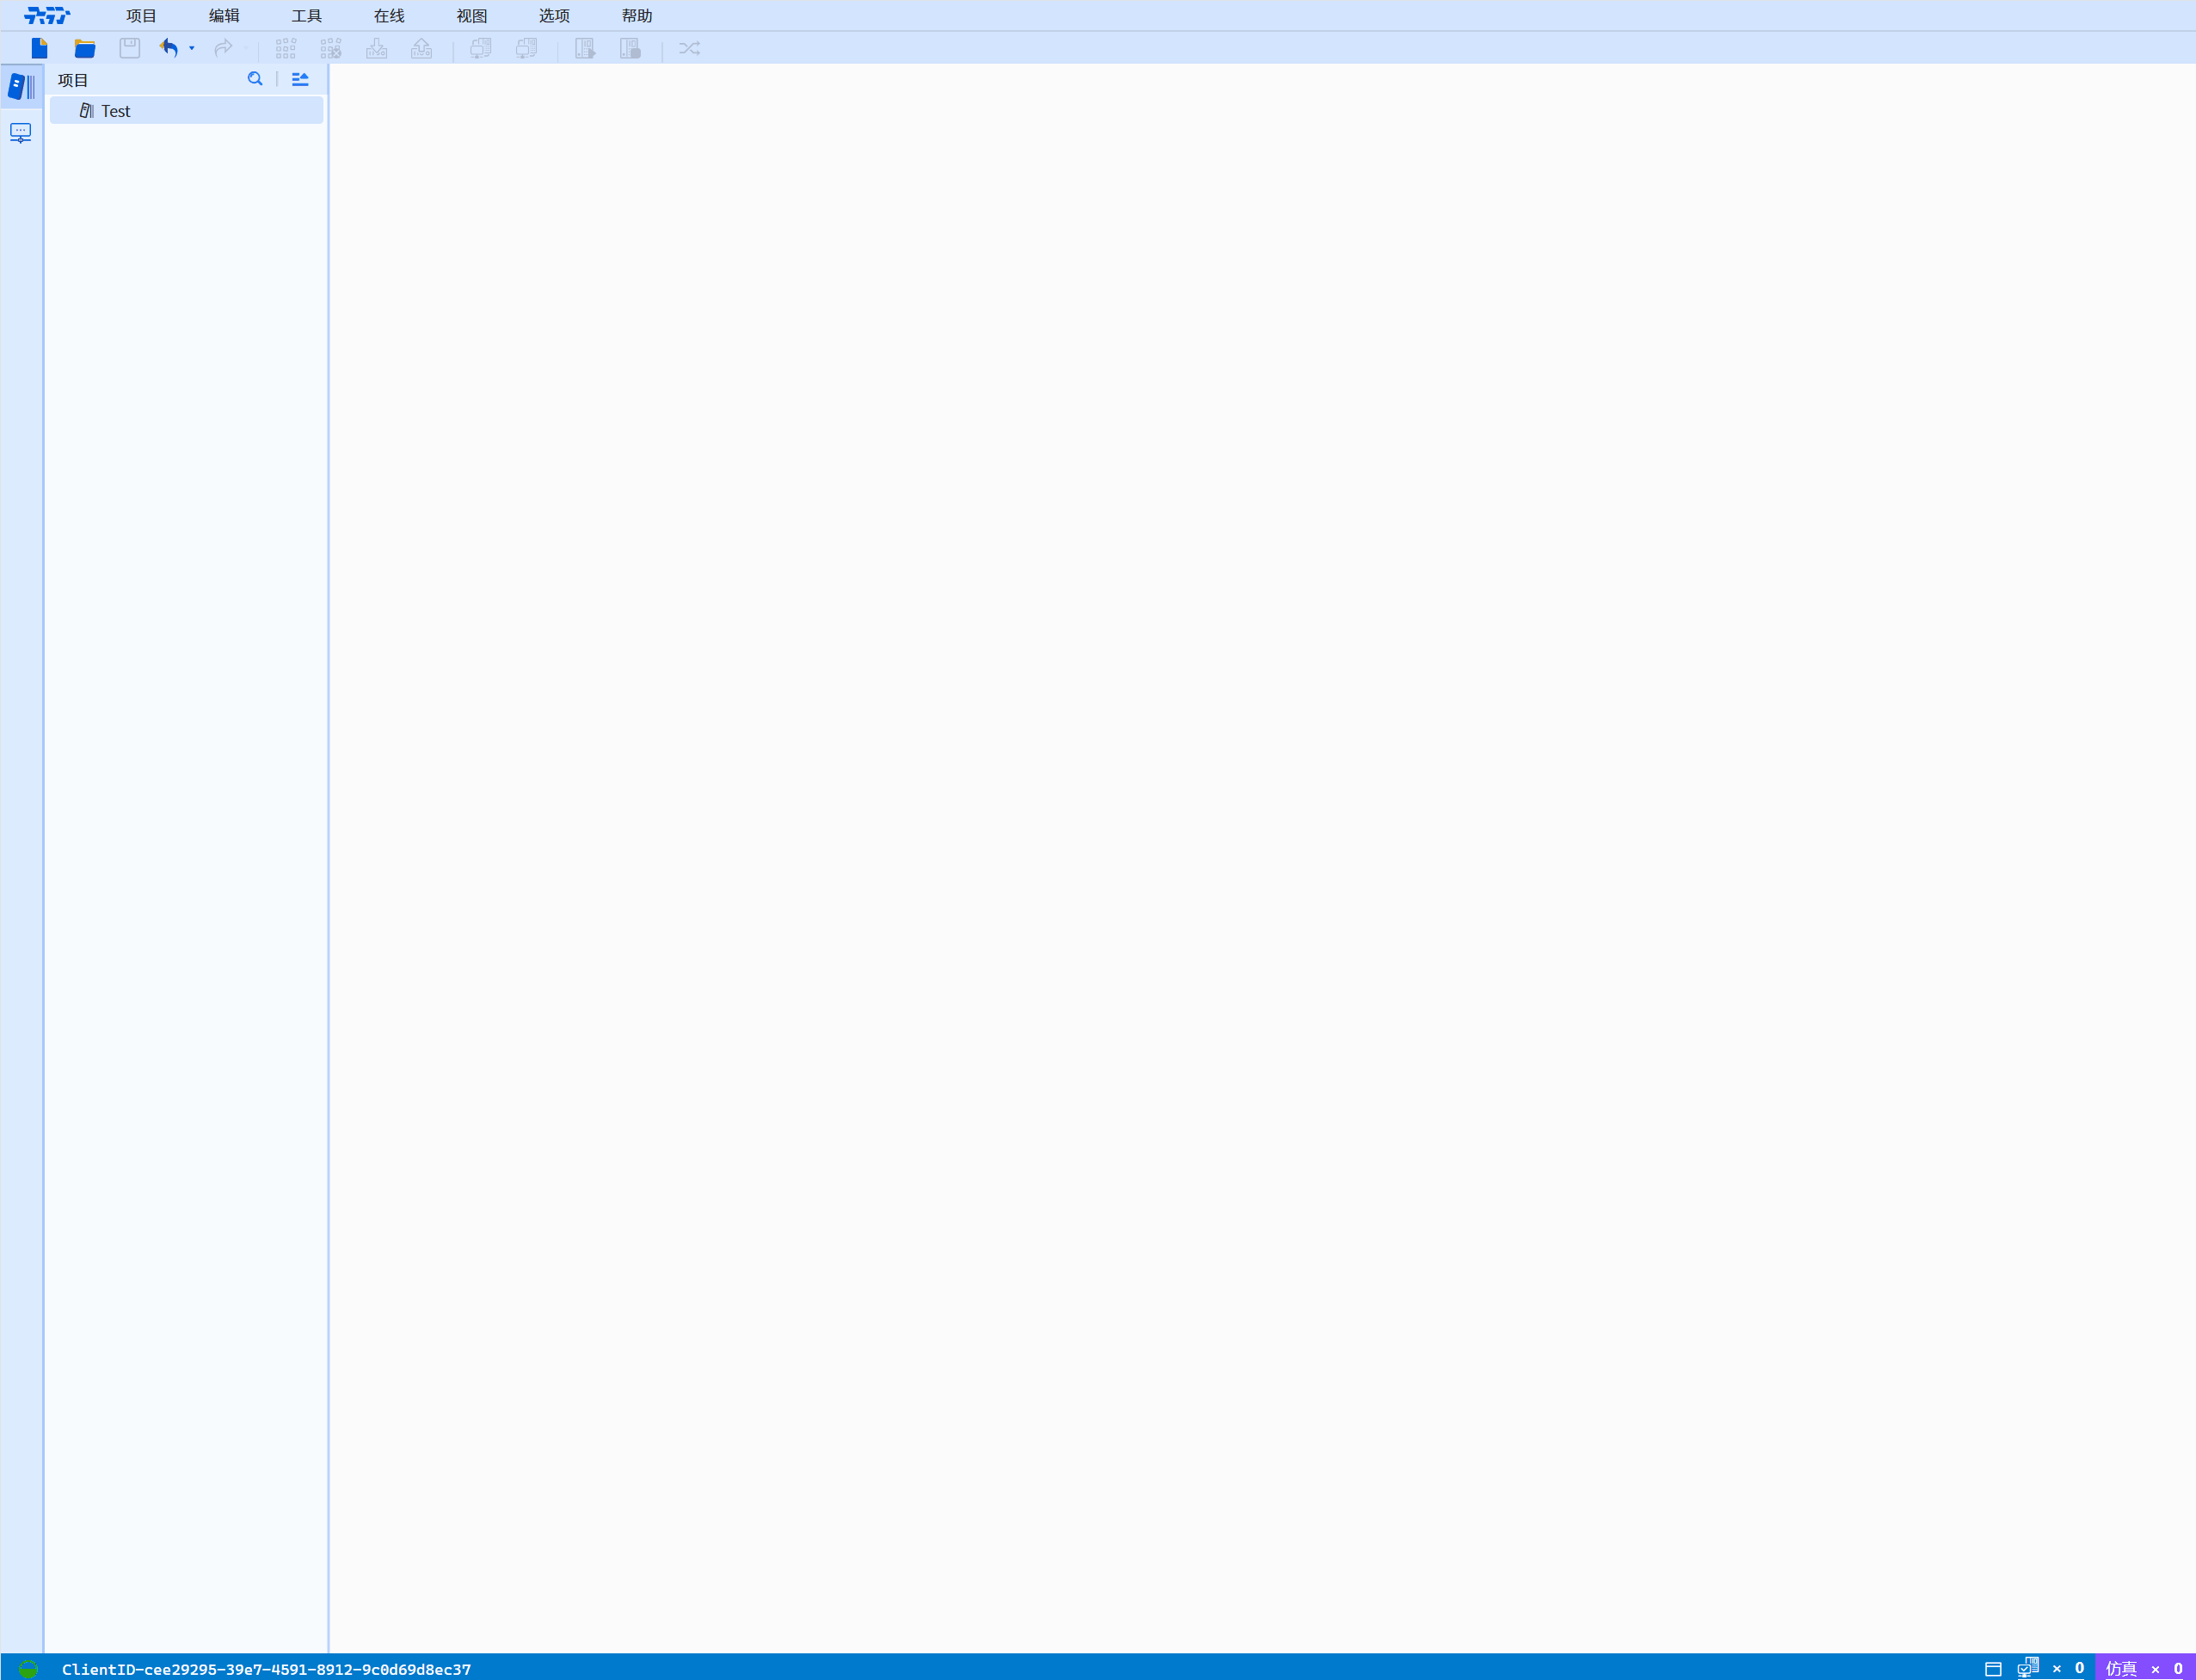The width and height of the screenshot is (2196, 1680).
Task: Click the download-to-device toolbar icon
Action: (376, 48)
